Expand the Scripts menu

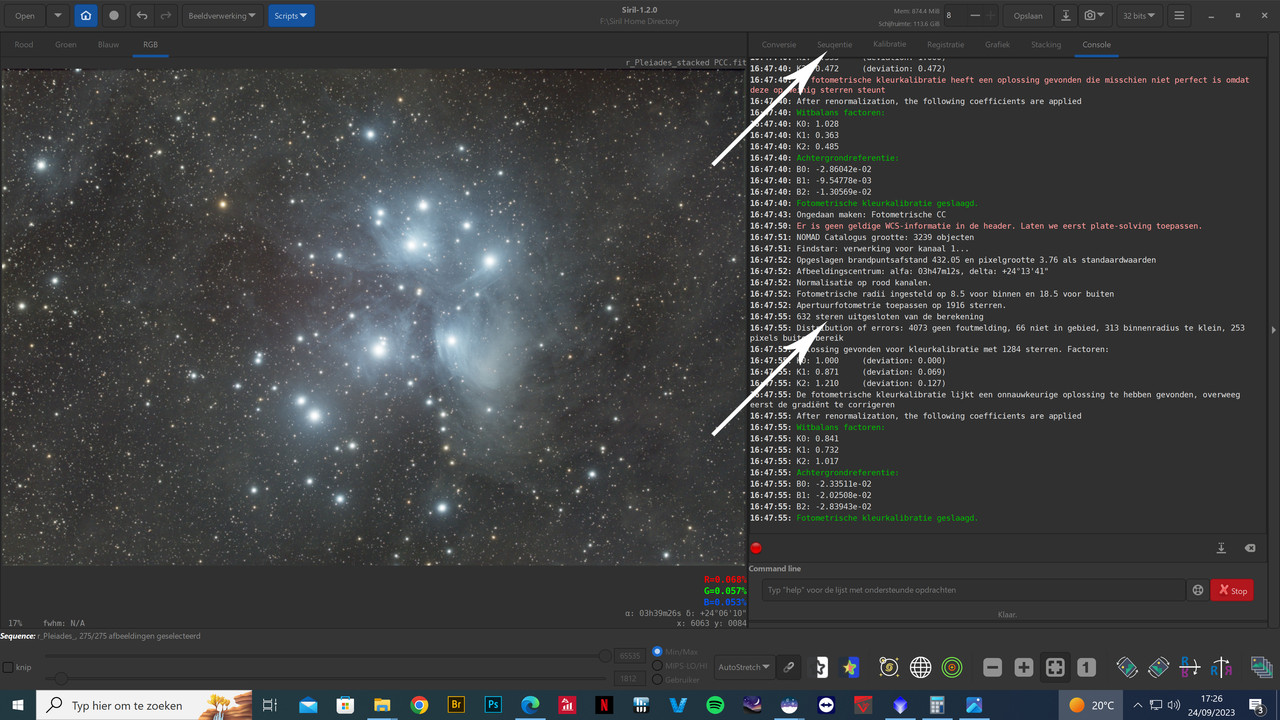(x=291, y=16)
